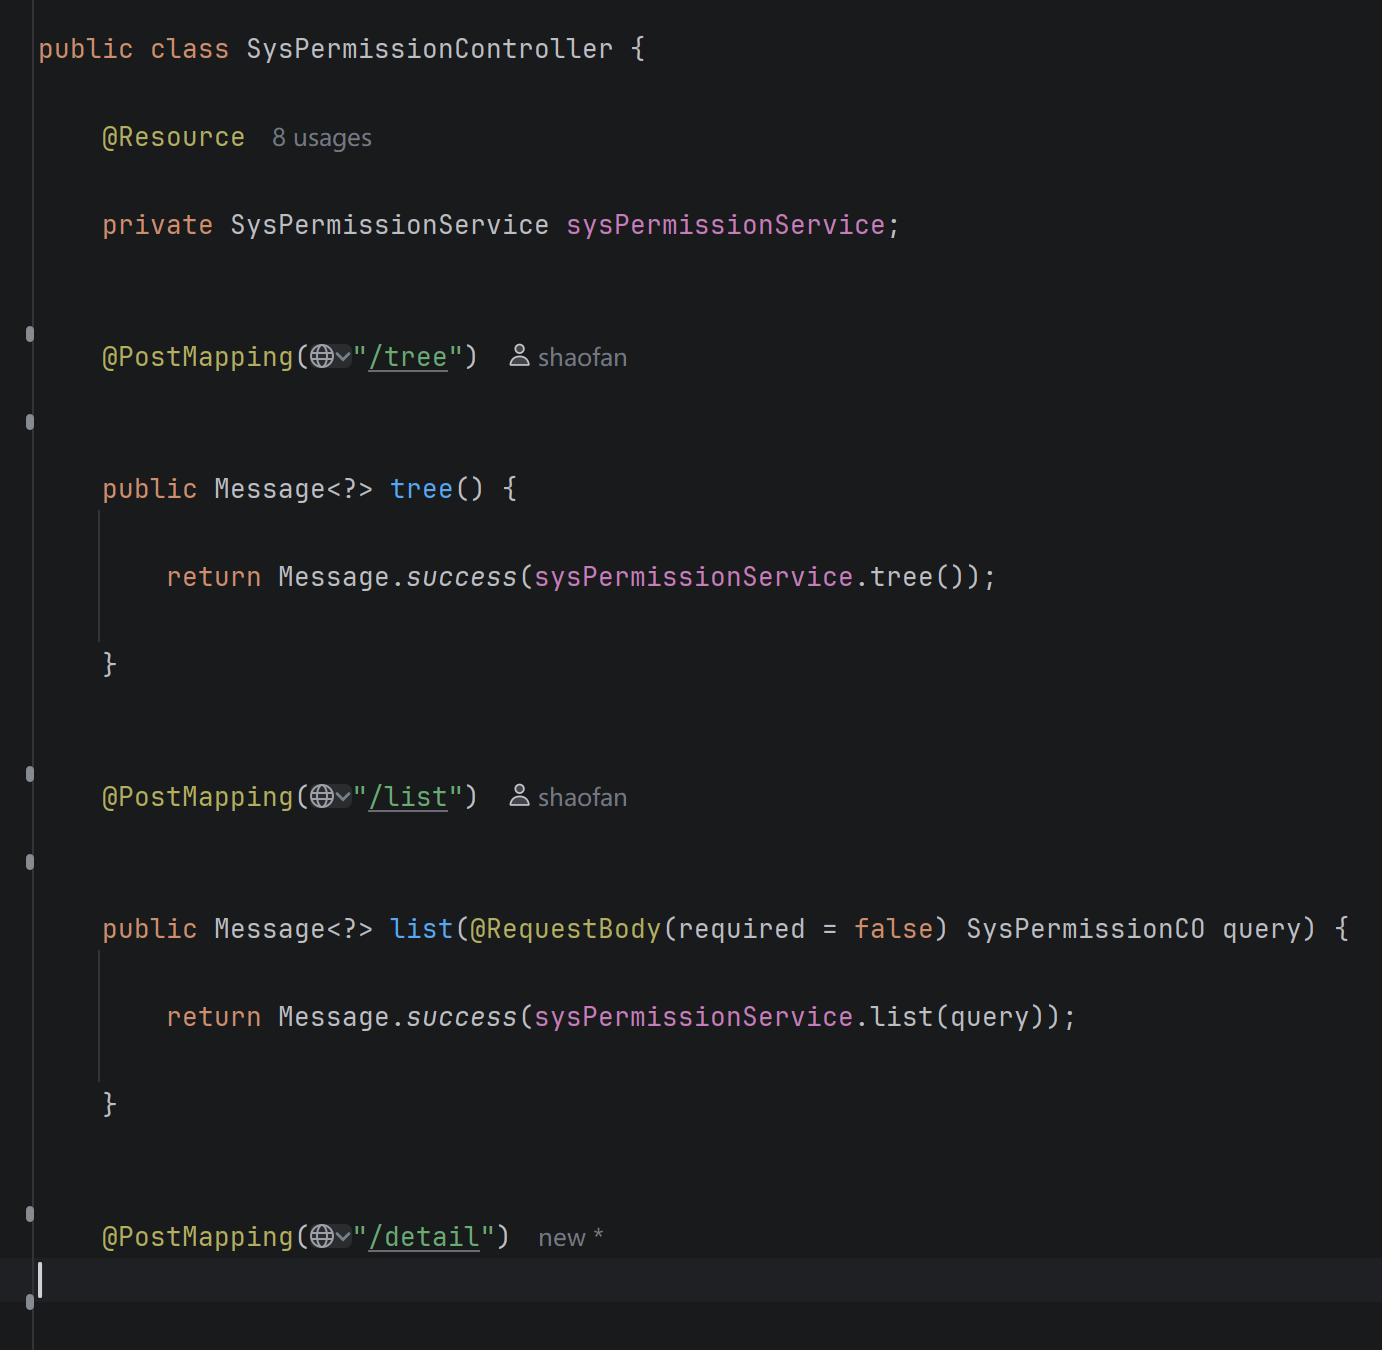
Task: Click the closing brace of the tree method
Action: pos(110,665)
